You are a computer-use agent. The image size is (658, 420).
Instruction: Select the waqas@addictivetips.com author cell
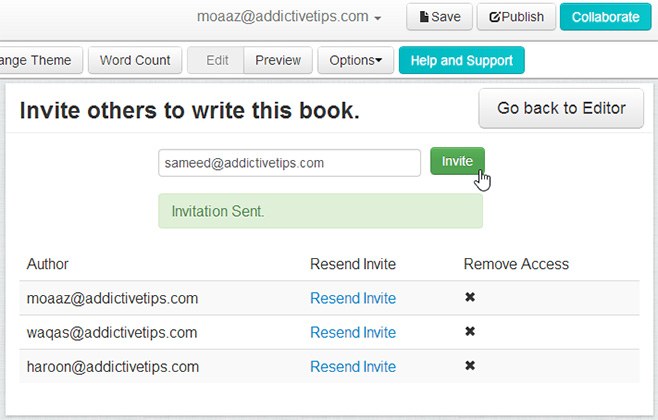coord(112,333)
